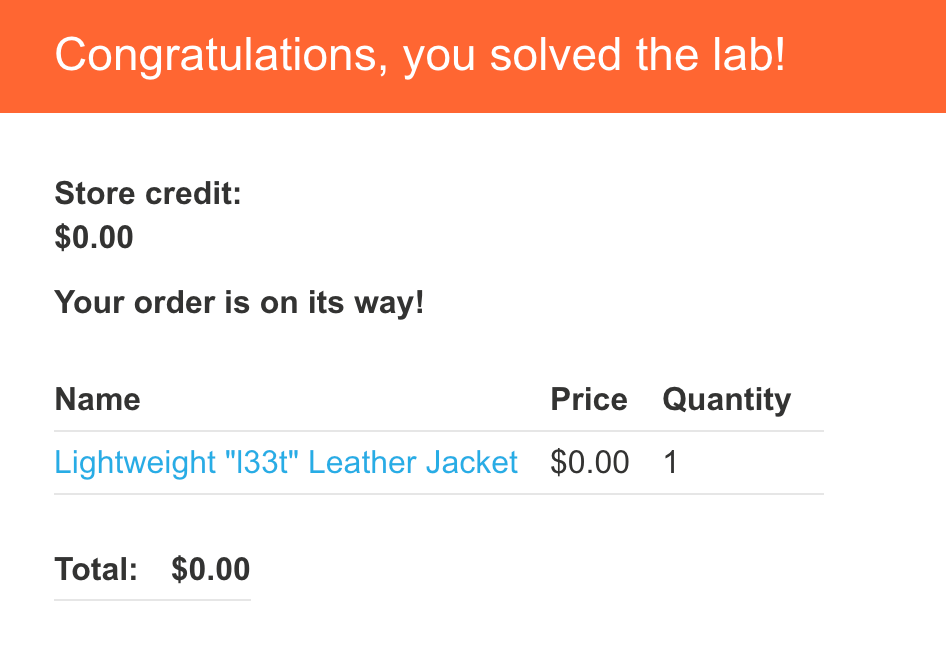Click the Name column header

97,400
